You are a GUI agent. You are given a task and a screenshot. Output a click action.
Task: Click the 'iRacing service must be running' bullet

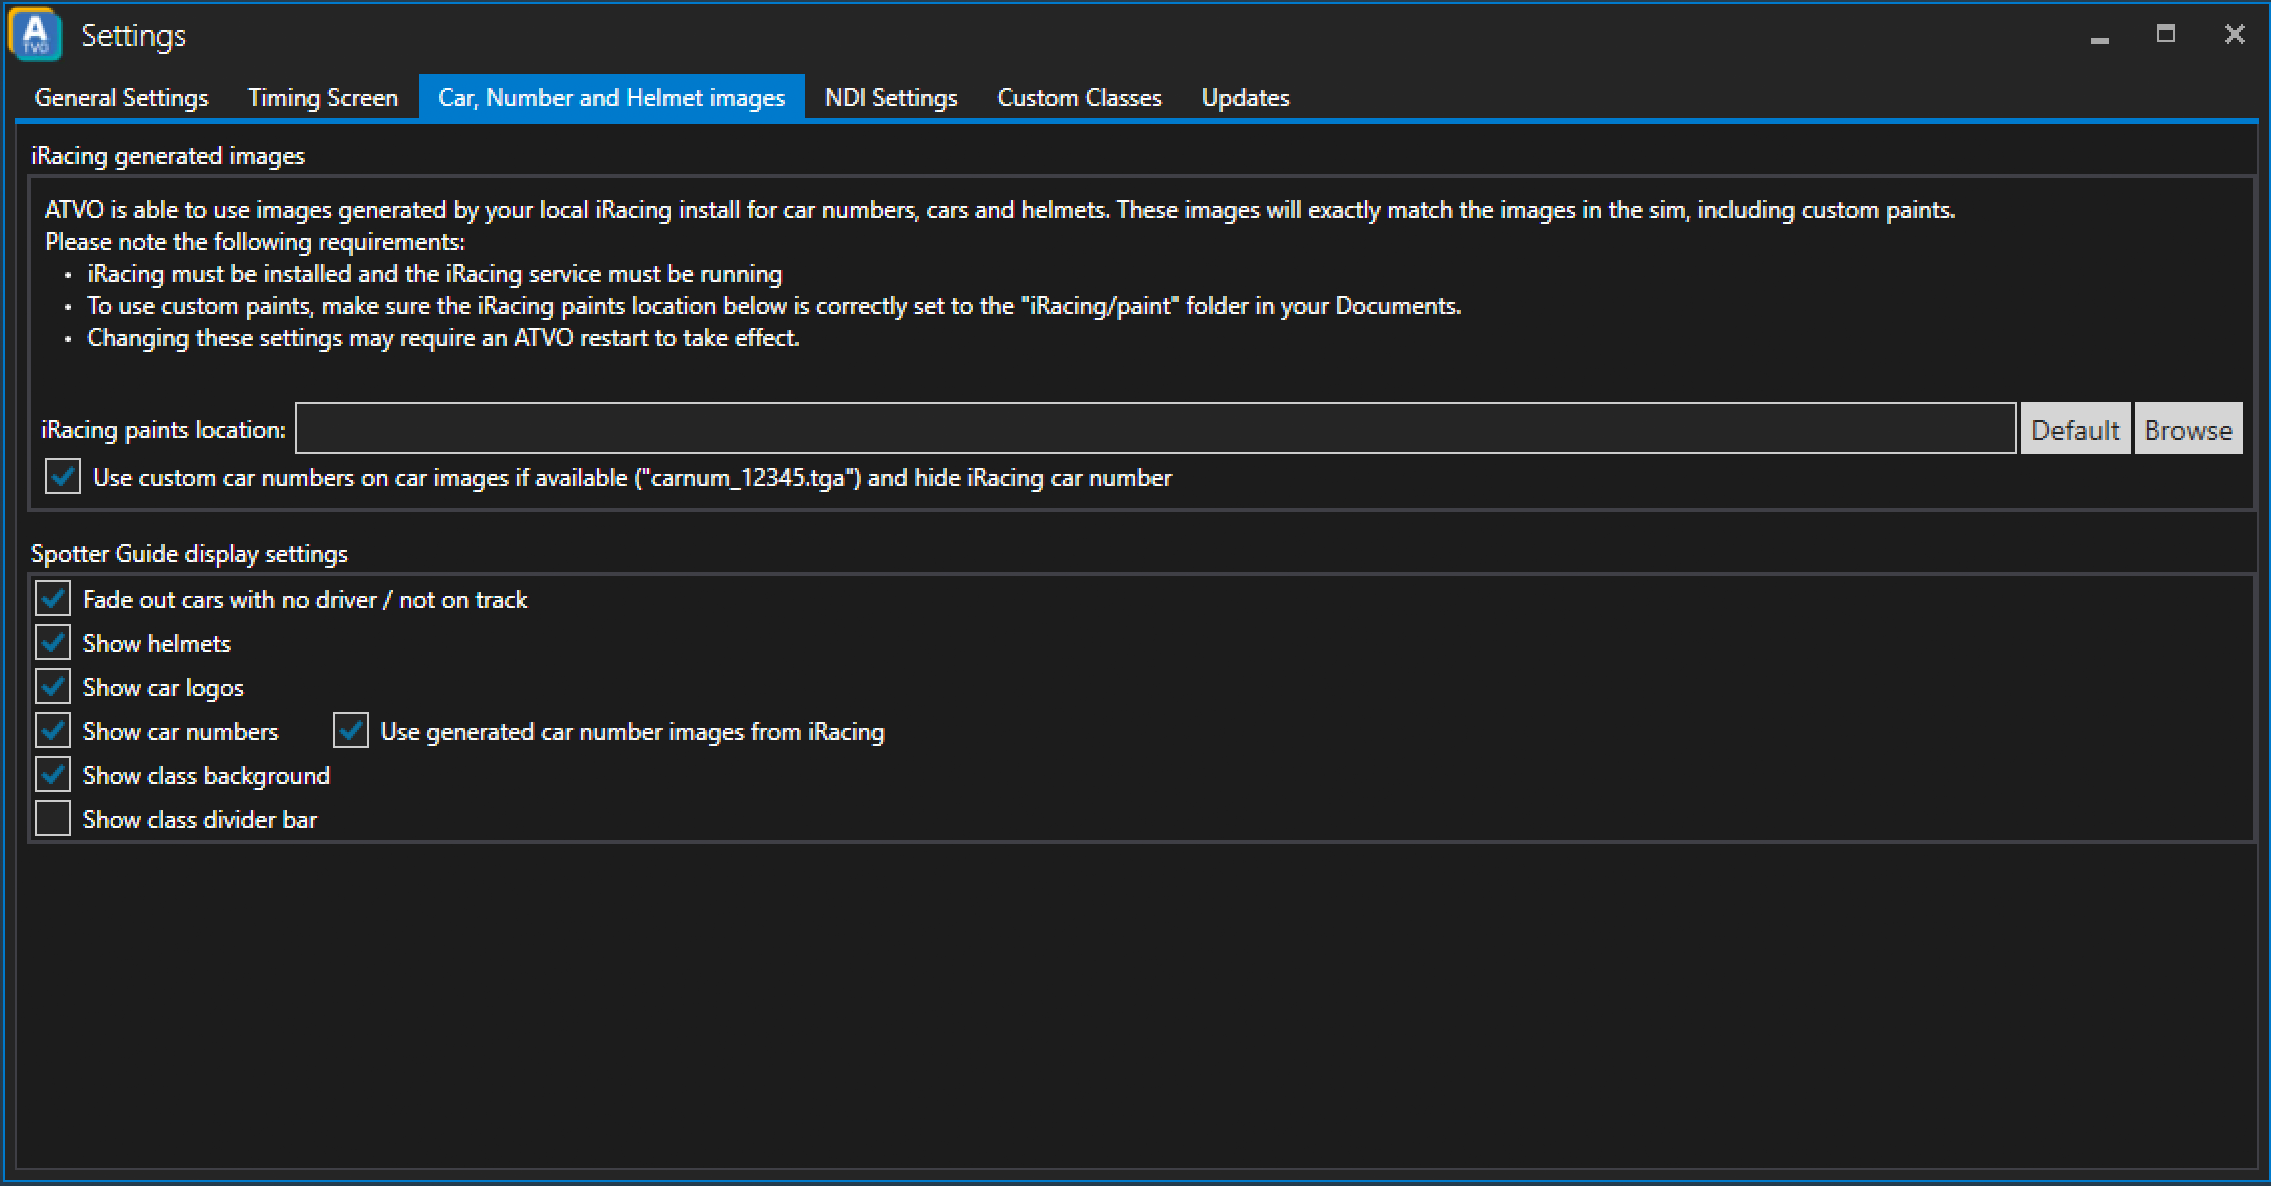click(x=435, y=274)
